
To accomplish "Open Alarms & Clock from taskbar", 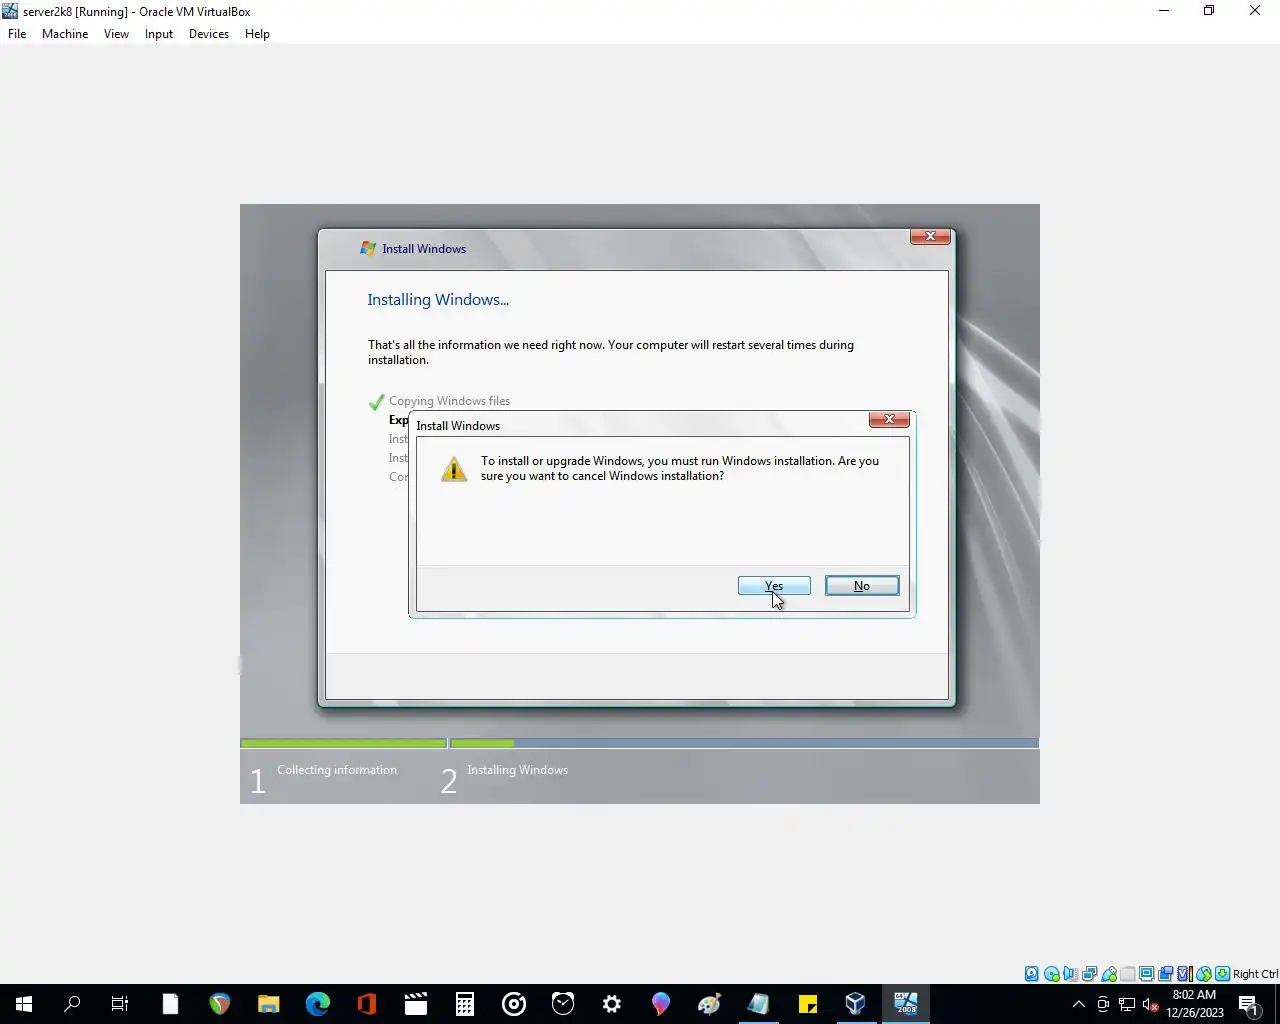I will [563, 1004].
